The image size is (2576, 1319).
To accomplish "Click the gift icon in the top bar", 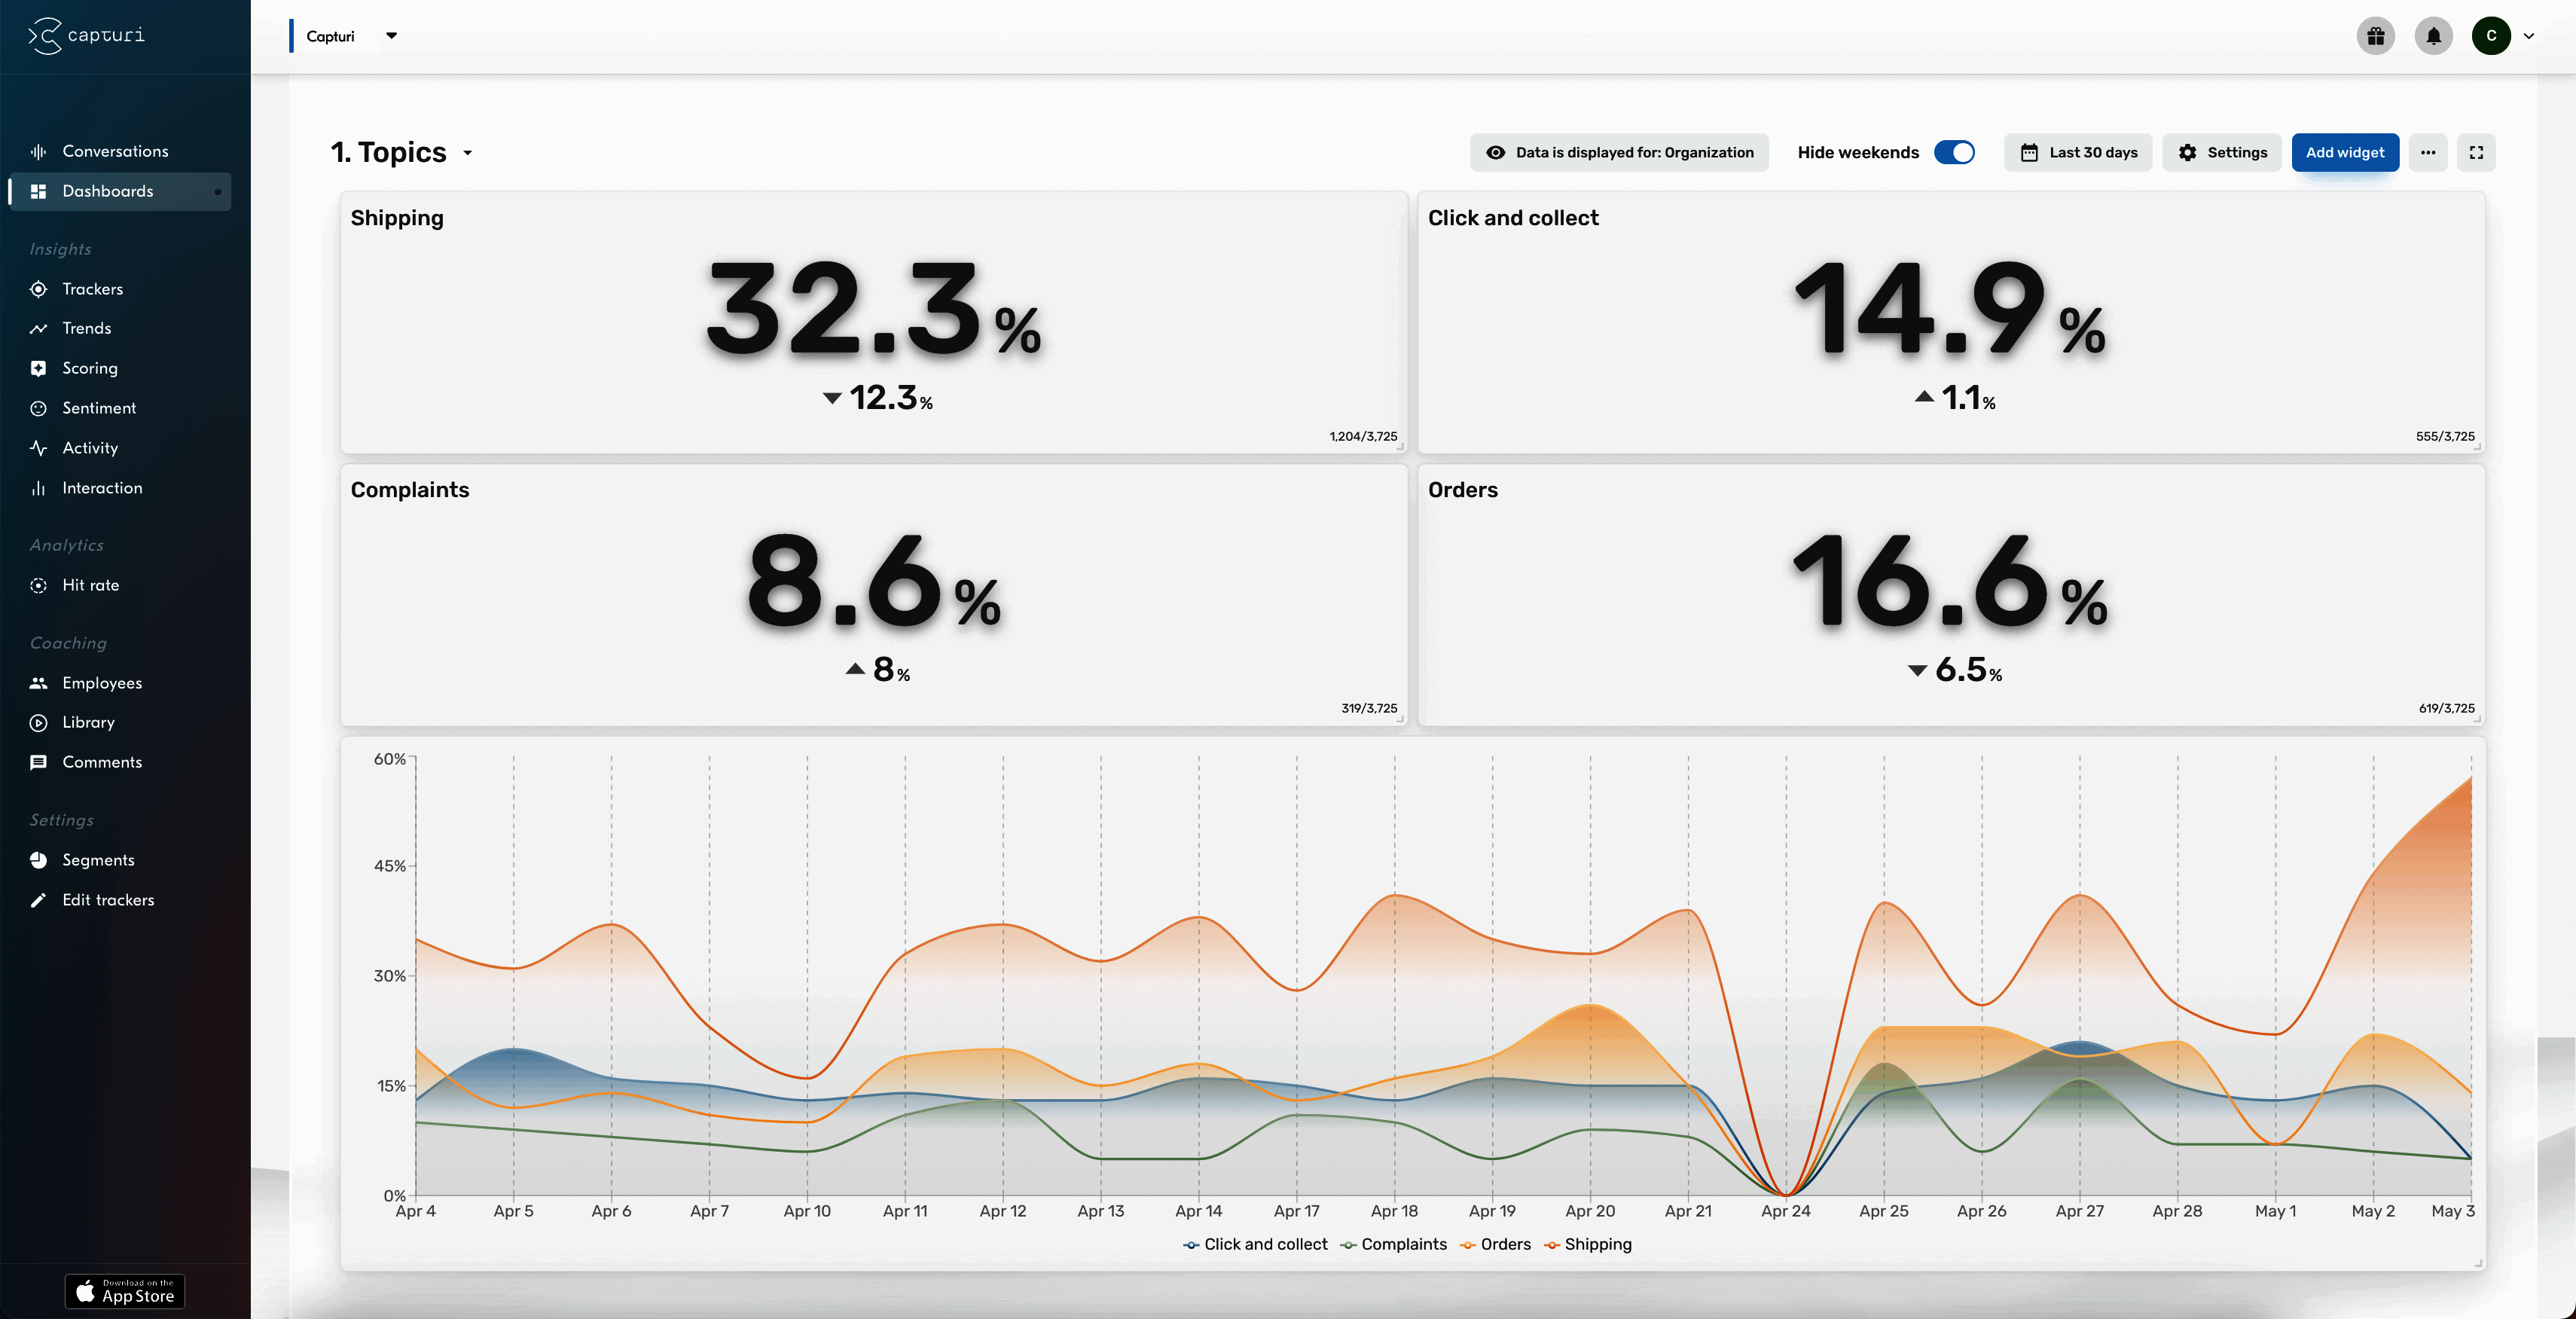I will pos(2376,36).
